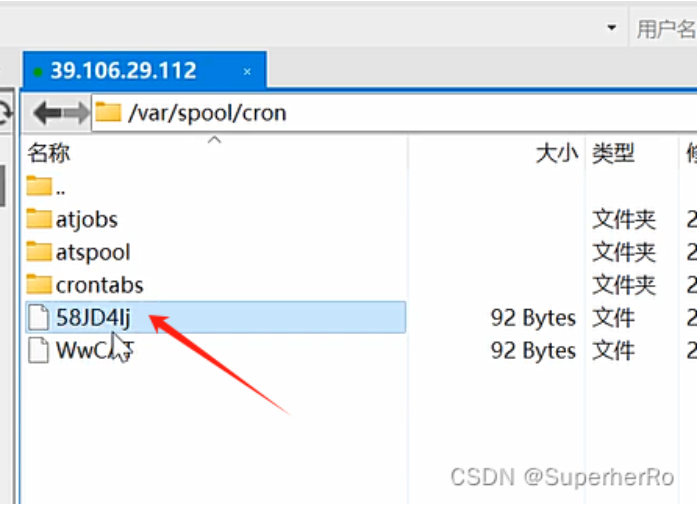Viewport: 698px width, 505px height.
Task: Click the /var/spool/cron path field
Action: point(394,113)
